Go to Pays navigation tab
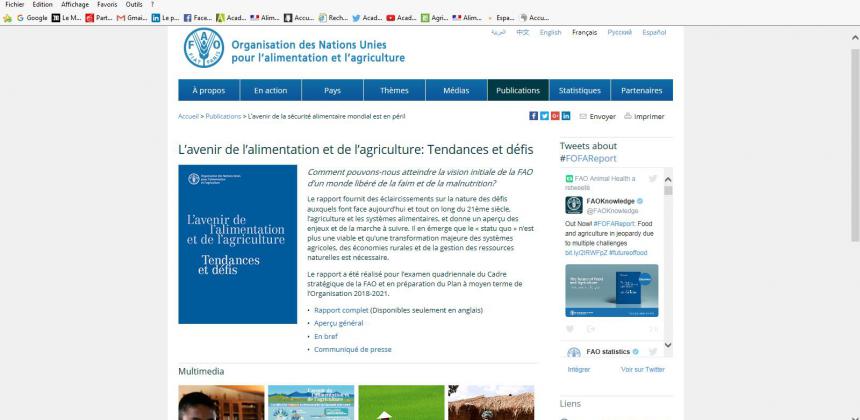This screenshot has height=420, width=860. point(332,90)
